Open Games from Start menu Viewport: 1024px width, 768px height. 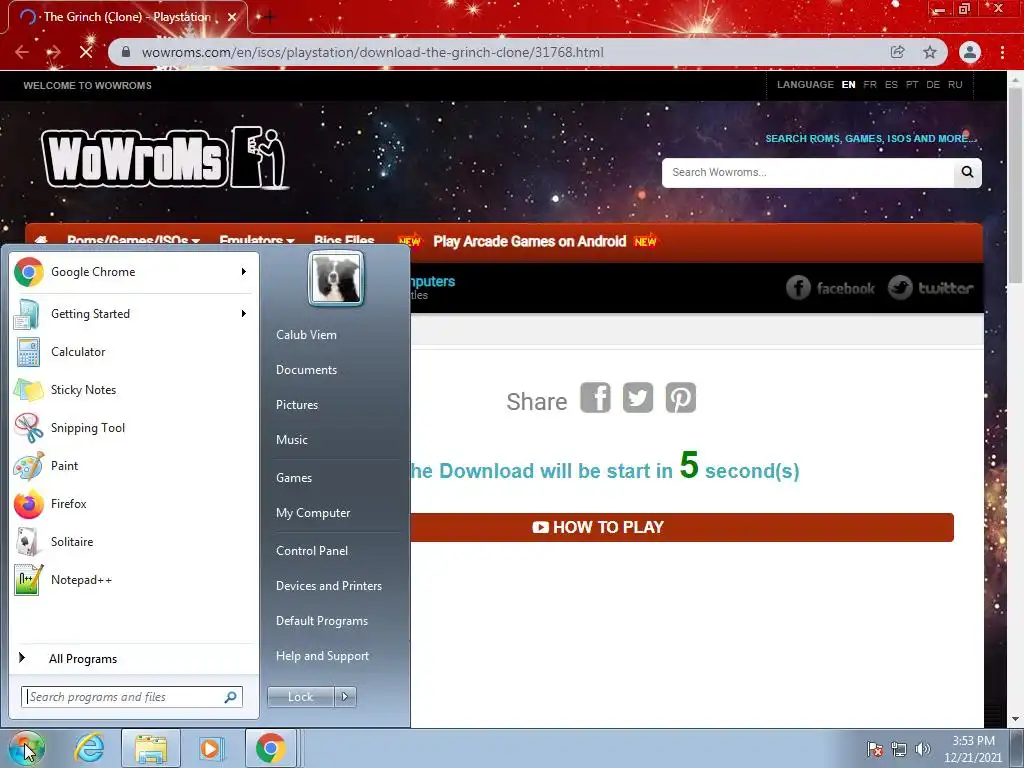294,477
